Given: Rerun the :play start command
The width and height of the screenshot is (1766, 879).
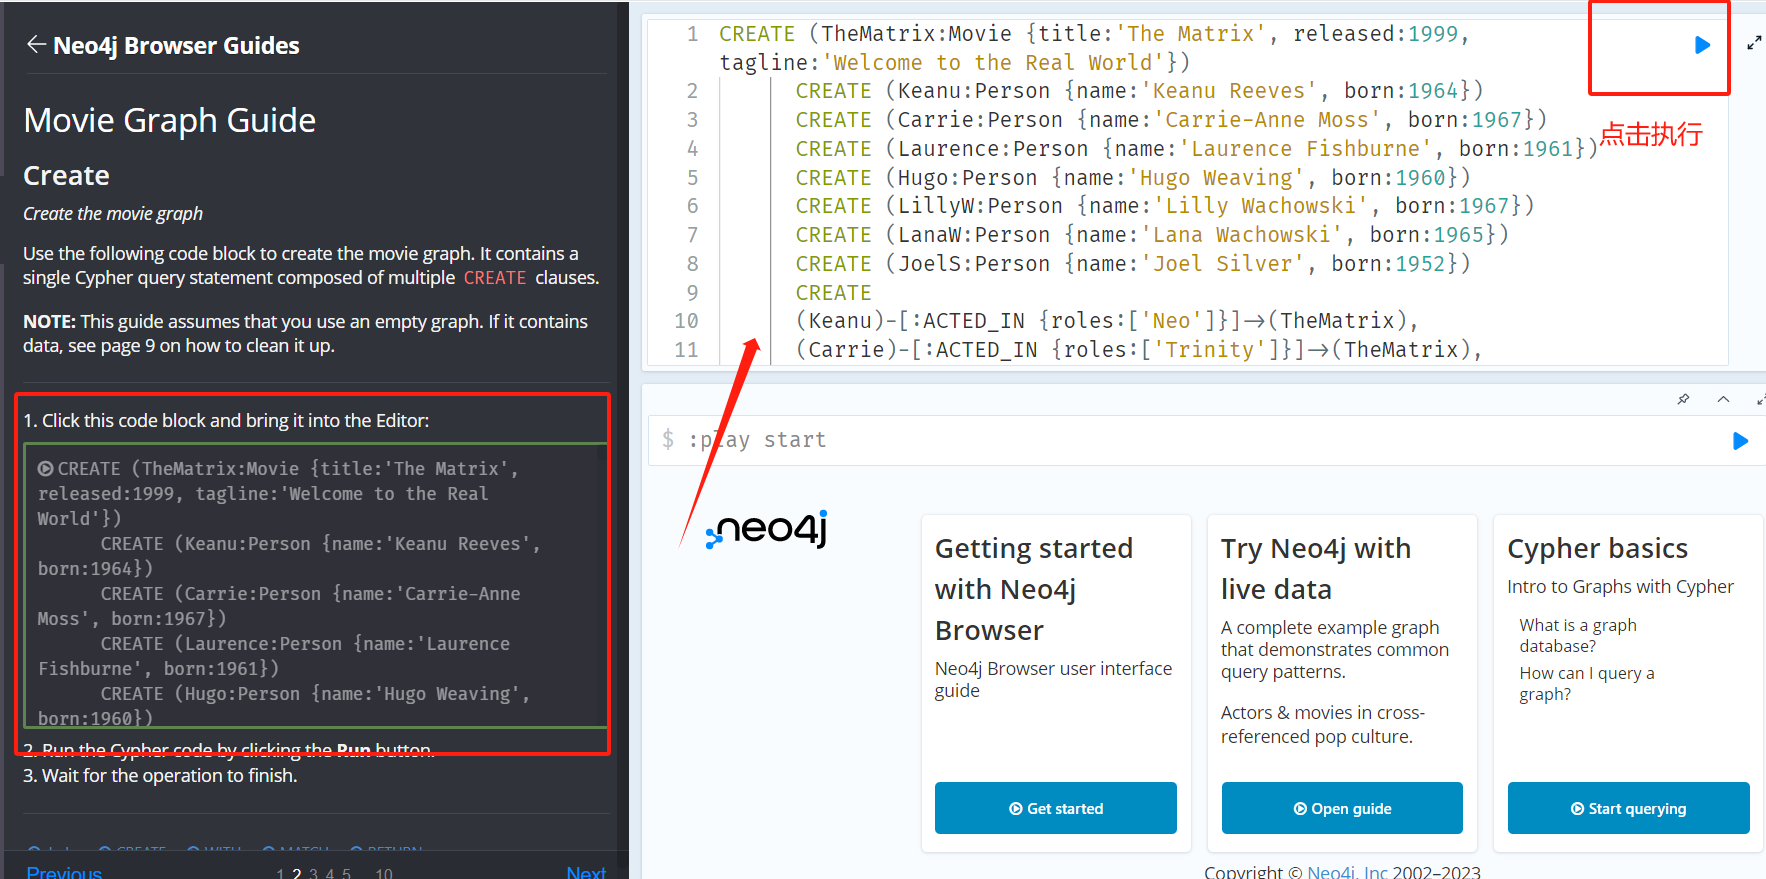Looking at the screenshot, I should (1740, 441).
